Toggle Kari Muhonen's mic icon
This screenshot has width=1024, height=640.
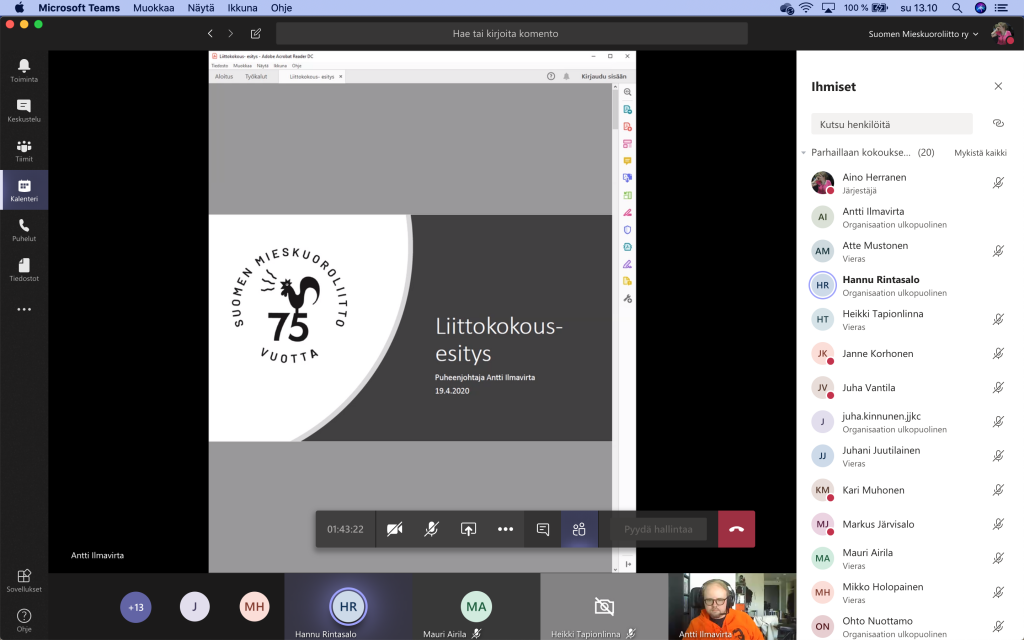pyautogui.click(x=998, y=490)
